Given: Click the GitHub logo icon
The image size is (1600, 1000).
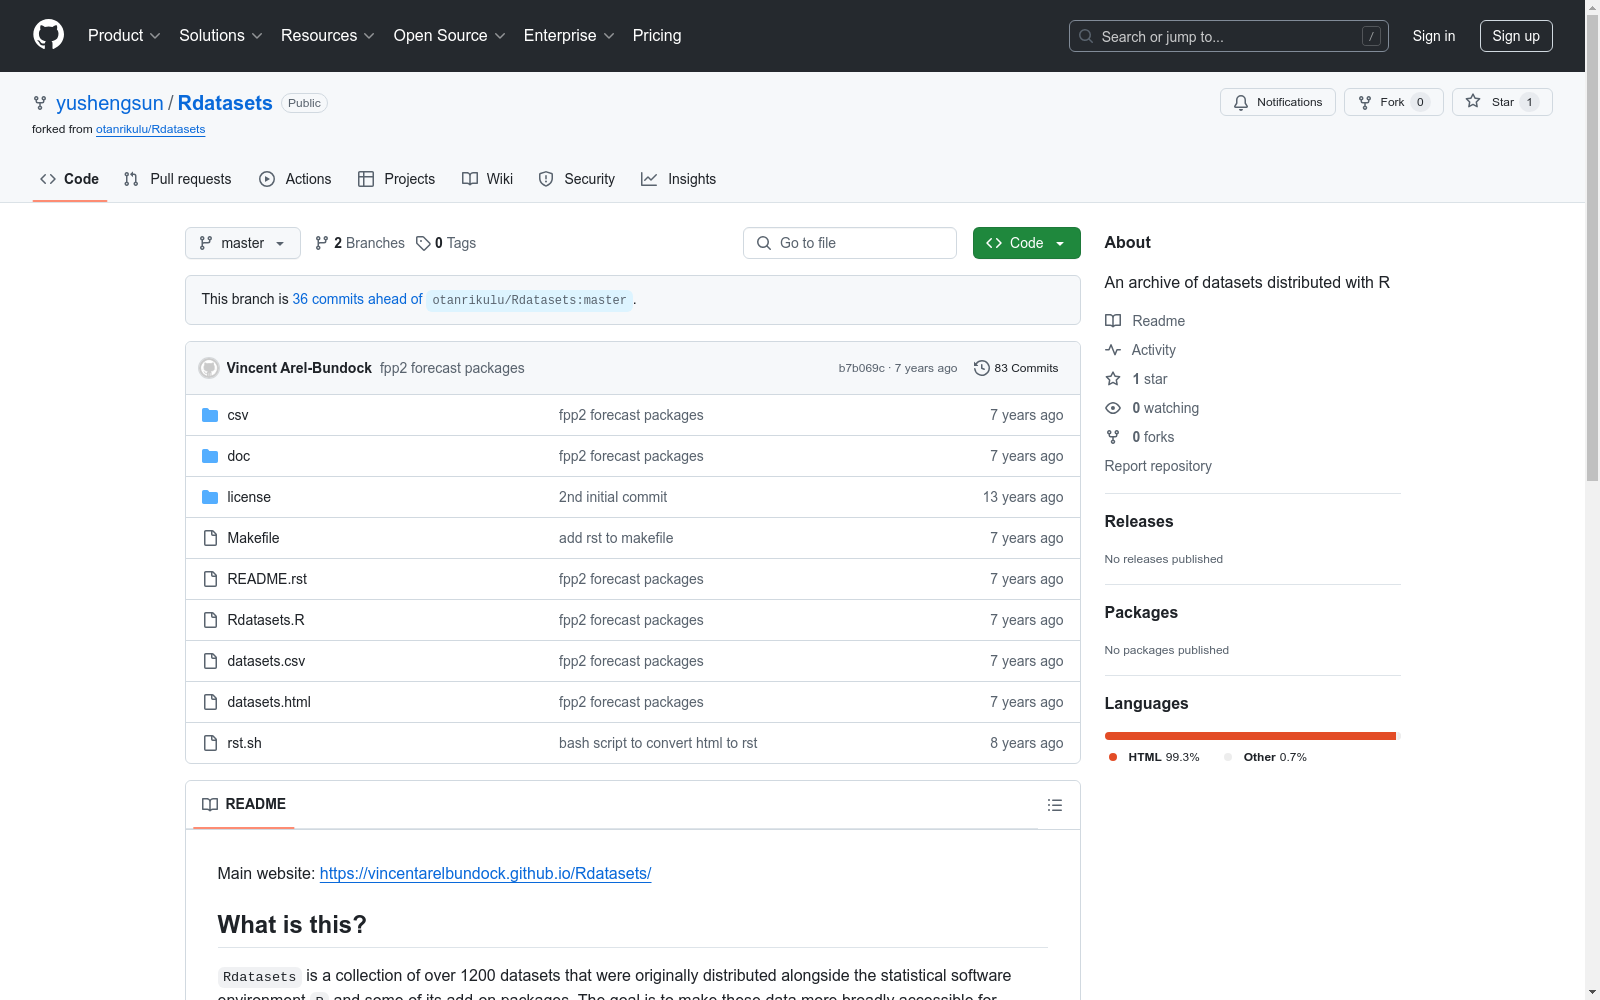Looking at the screenshot, I should (x=48, y=35).
